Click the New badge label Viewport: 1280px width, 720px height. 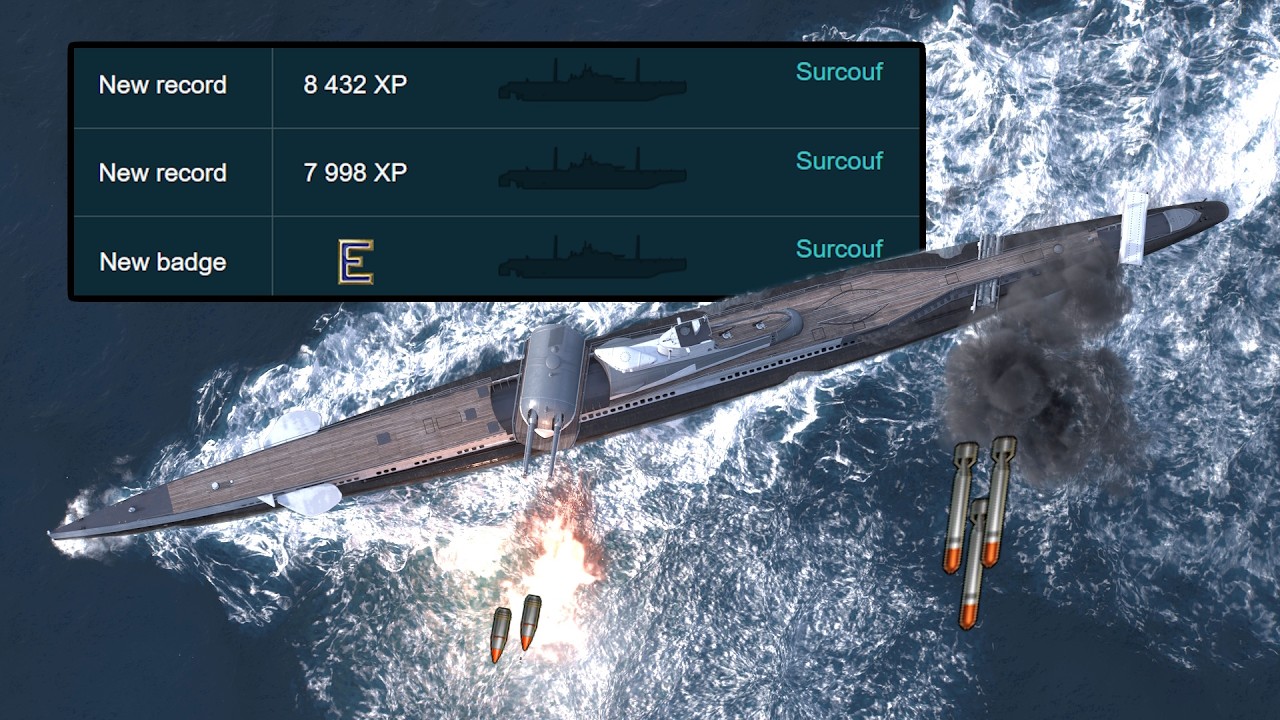163,262
